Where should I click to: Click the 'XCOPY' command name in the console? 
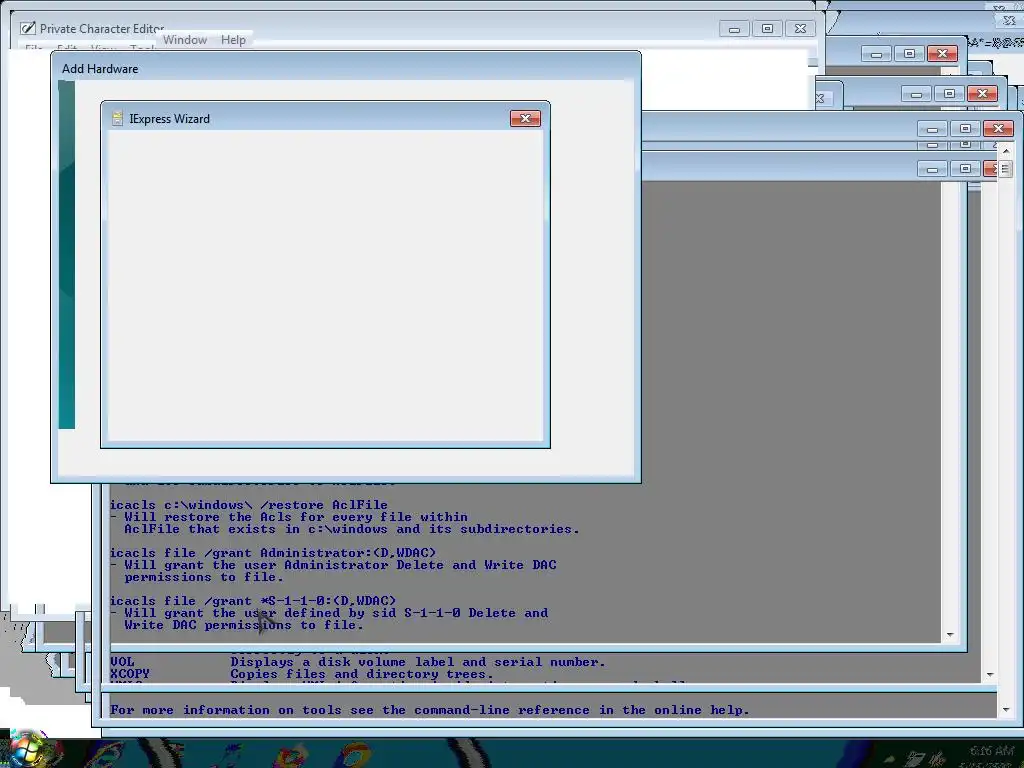point(129,674)
